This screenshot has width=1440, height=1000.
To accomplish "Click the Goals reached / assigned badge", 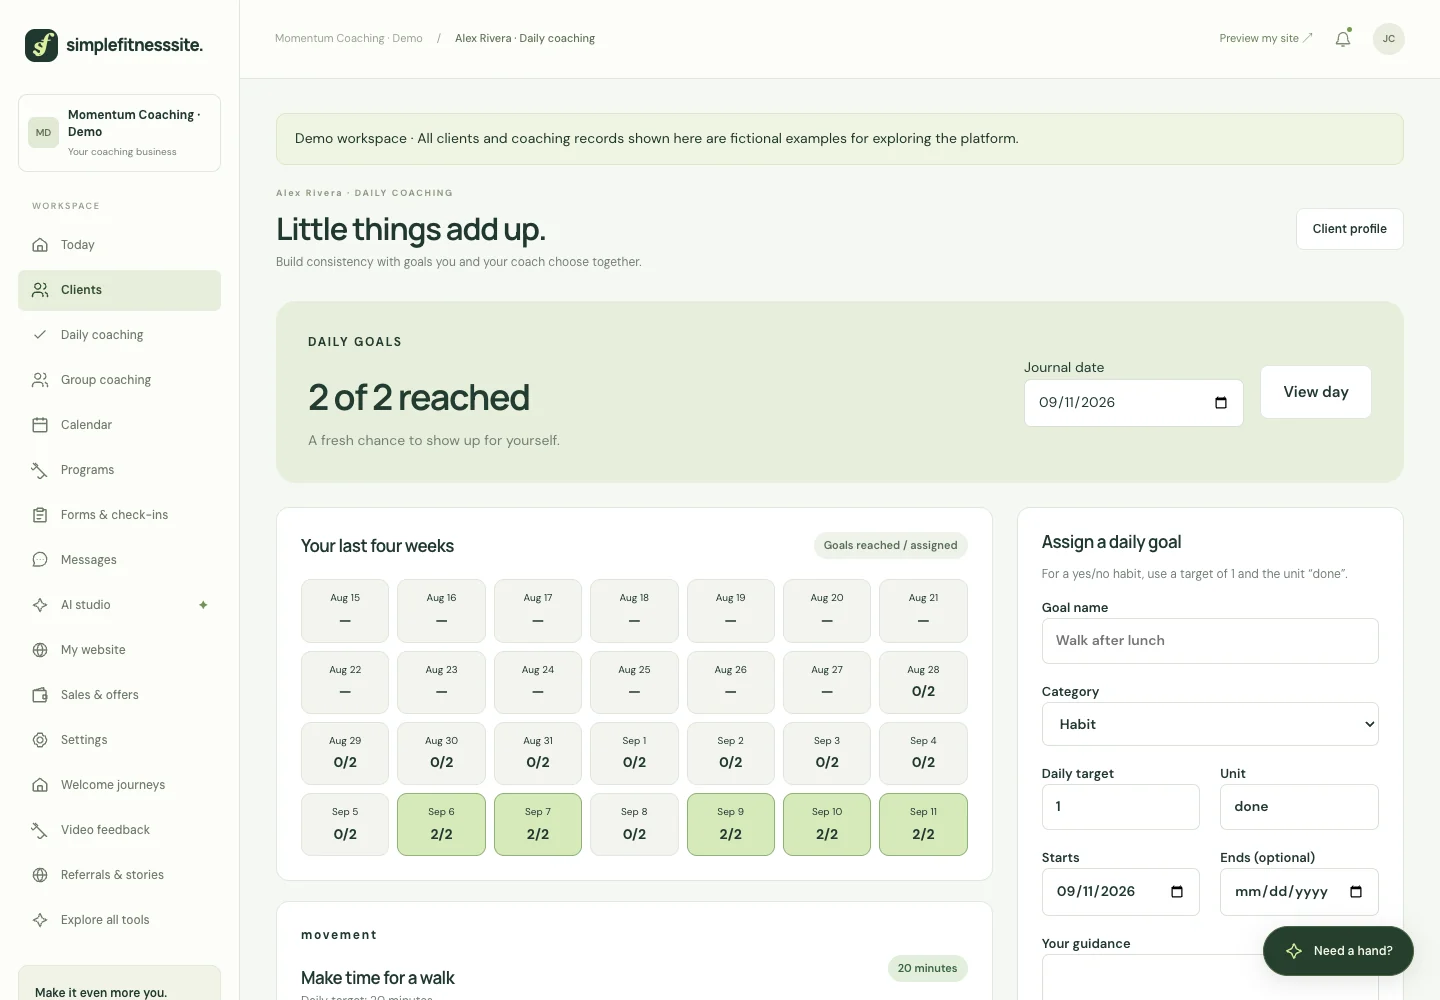I will click(x=890, y=546).
